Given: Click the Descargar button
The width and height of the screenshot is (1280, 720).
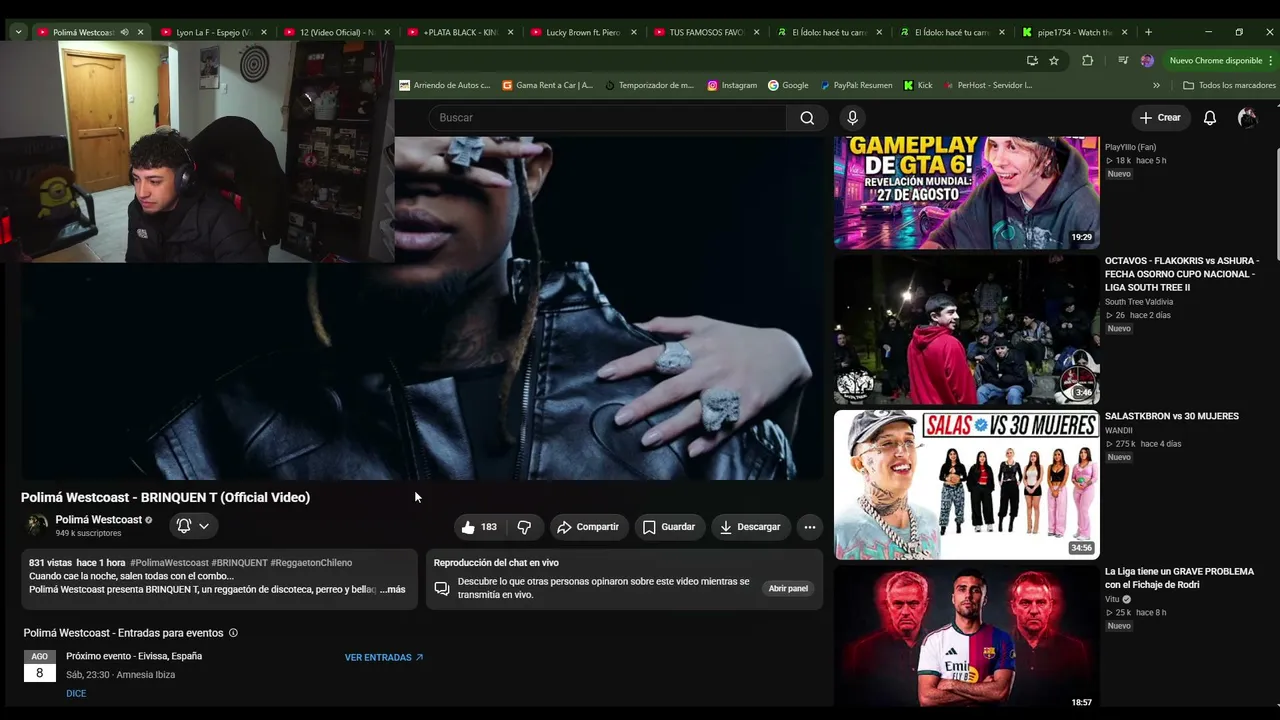Looking at the screenshot, I should pos(750,527).
